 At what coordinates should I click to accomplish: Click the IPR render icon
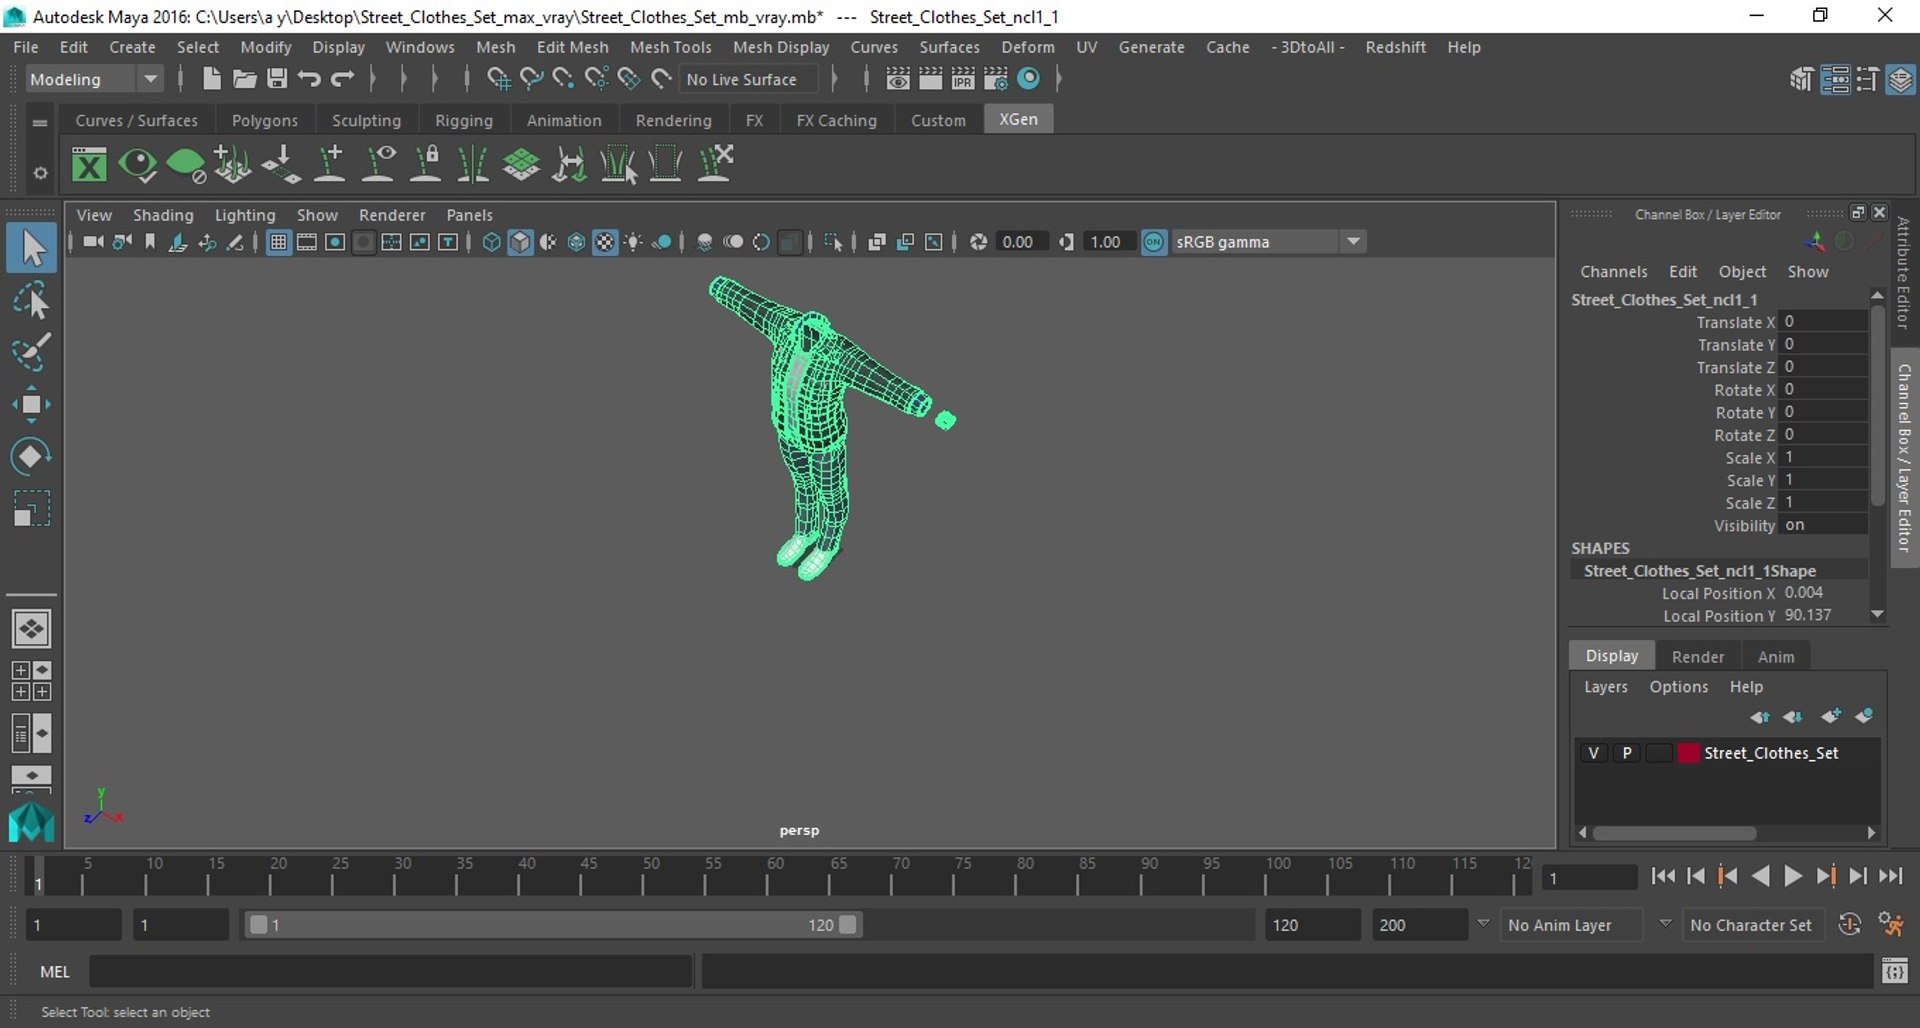click(963, 79)
